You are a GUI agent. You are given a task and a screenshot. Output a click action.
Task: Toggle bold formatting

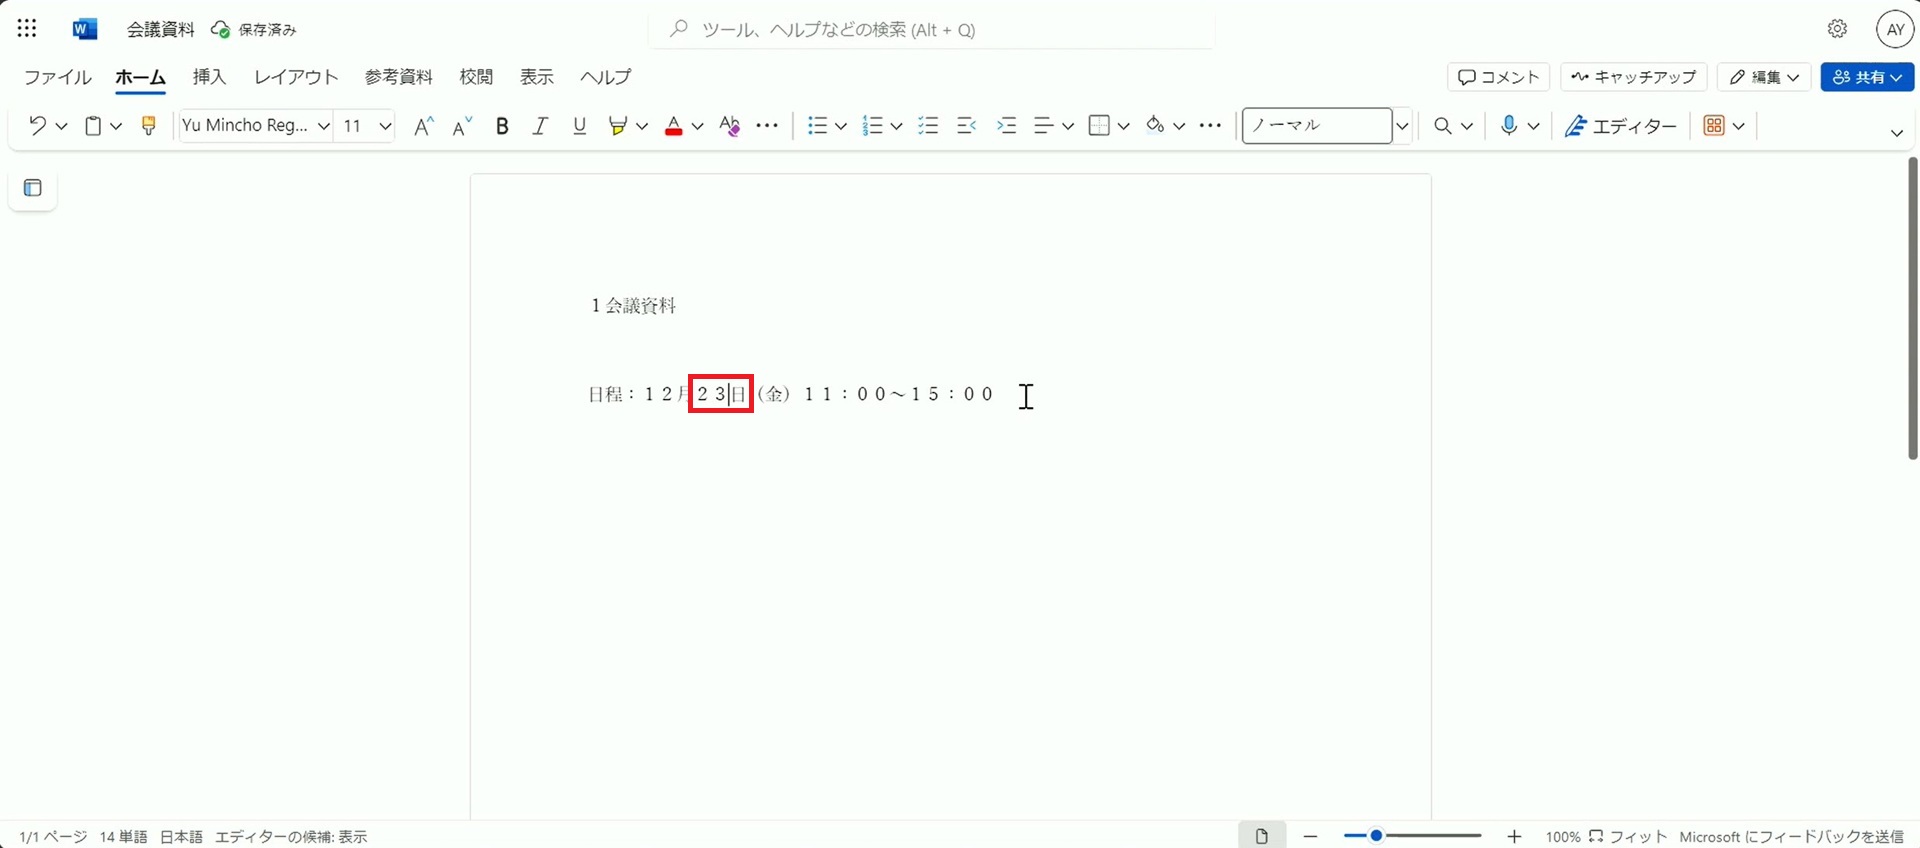pos(502,125)
